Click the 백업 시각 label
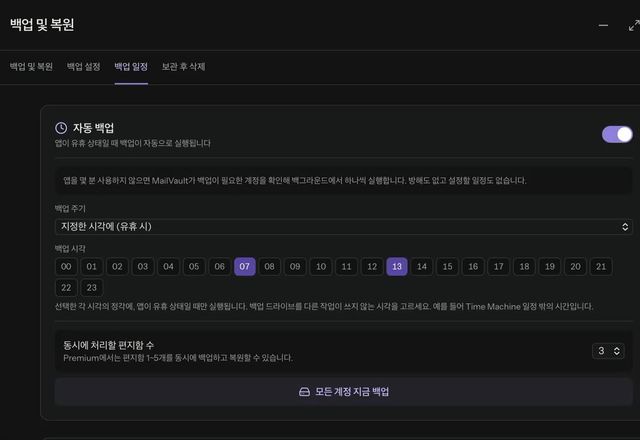This screenshot has width=640, height=440. (x=70, y=249)
